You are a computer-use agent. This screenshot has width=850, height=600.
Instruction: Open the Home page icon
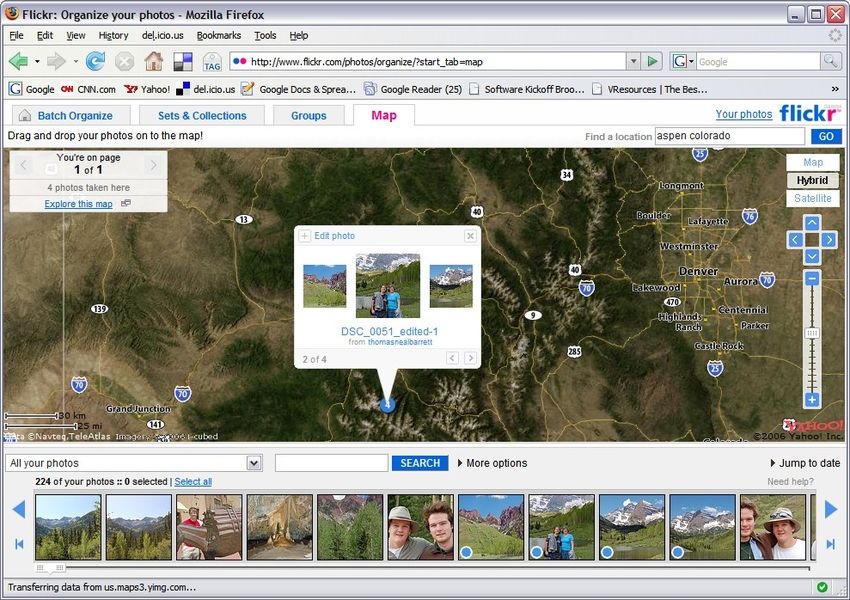tap(154, 61)
